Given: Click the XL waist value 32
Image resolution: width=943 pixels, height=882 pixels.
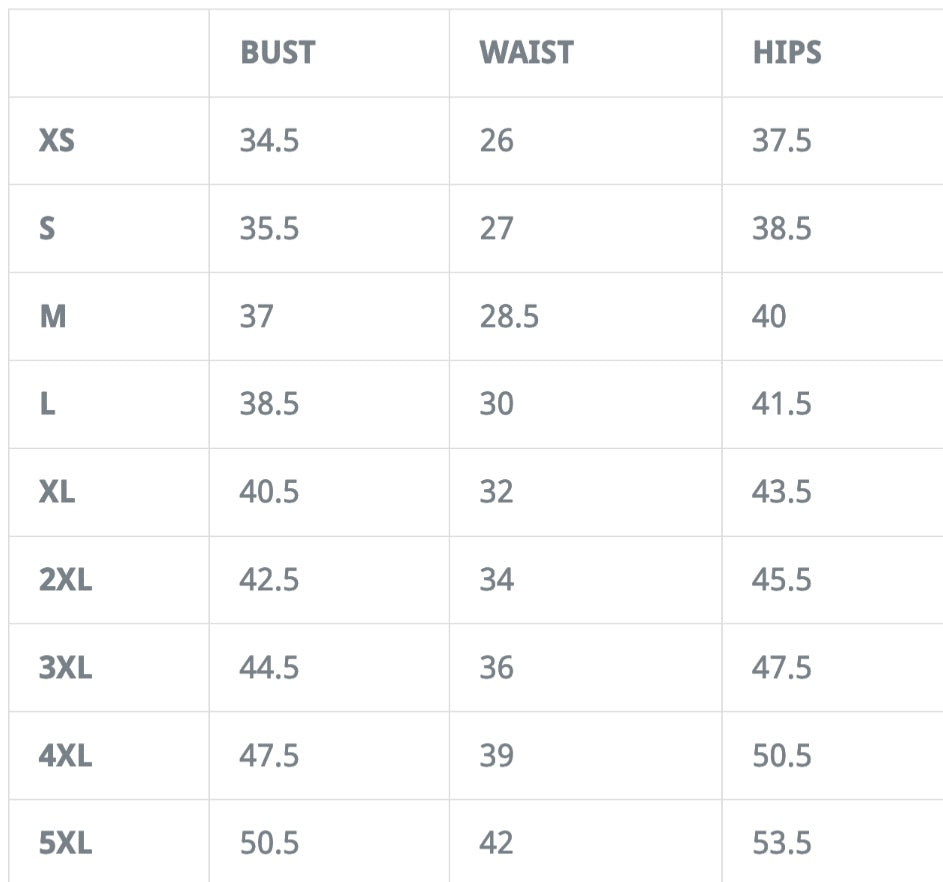Looking at the screenshot, I should [x=496, y=493].
